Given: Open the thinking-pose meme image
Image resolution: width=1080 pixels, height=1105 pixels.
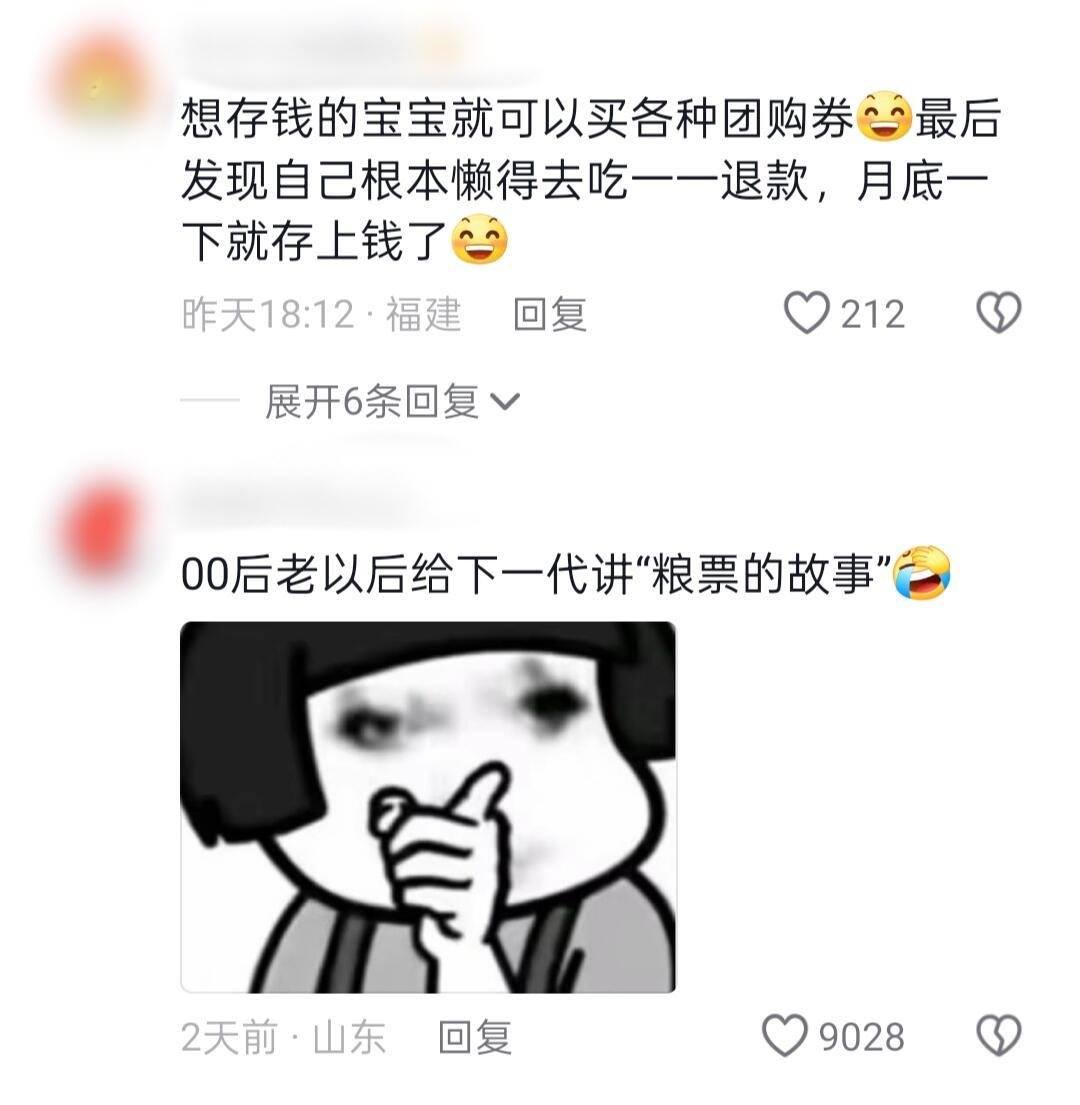Looking at the screenshot, I should [428, 807].
